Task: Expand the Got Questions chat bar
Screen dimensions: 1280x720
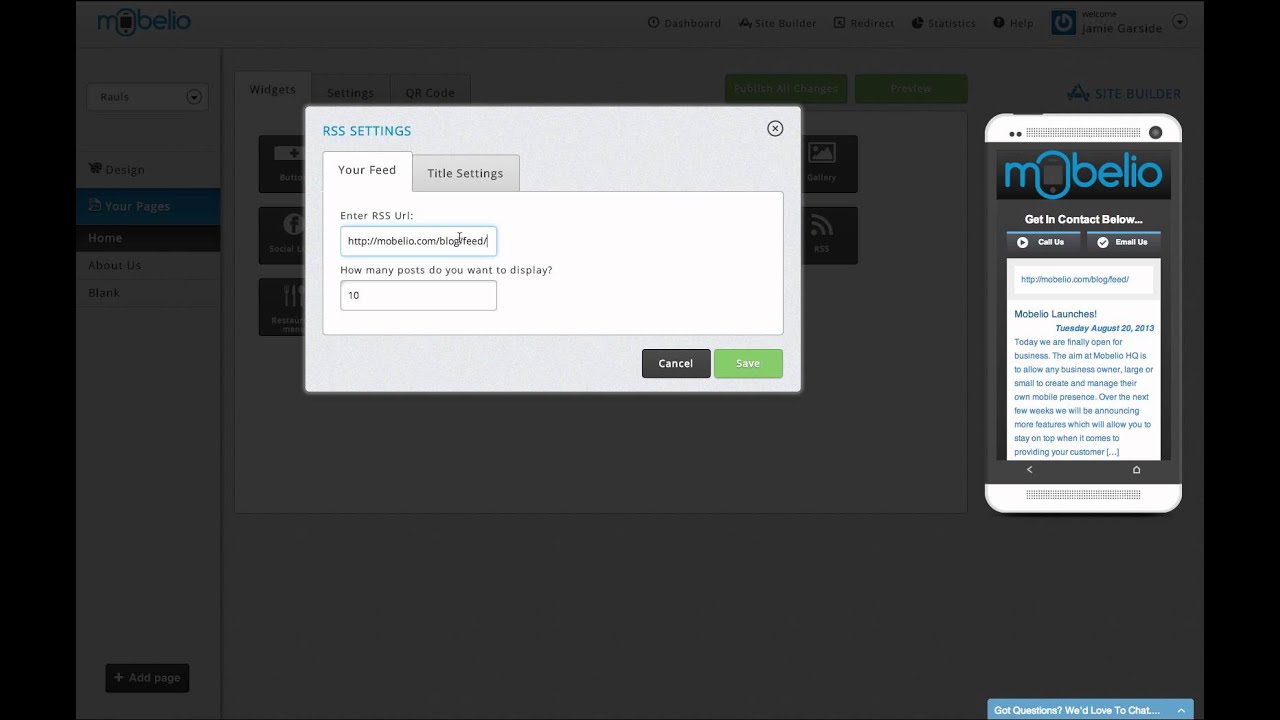Action: [1090, 710]
